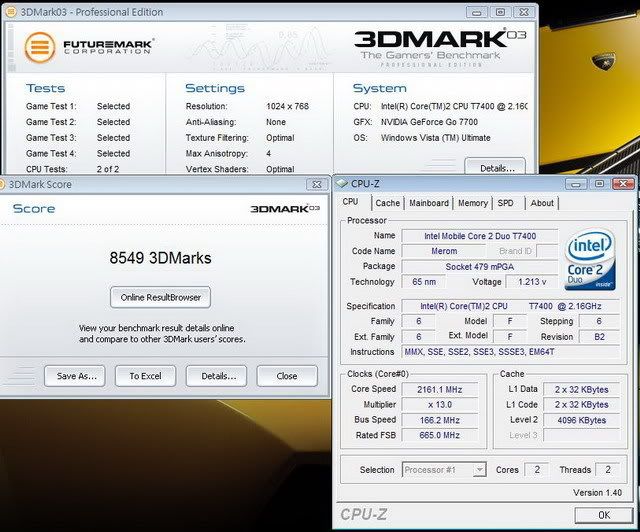
Task: Click the Close button in Score window
Action: click(287, 376)
